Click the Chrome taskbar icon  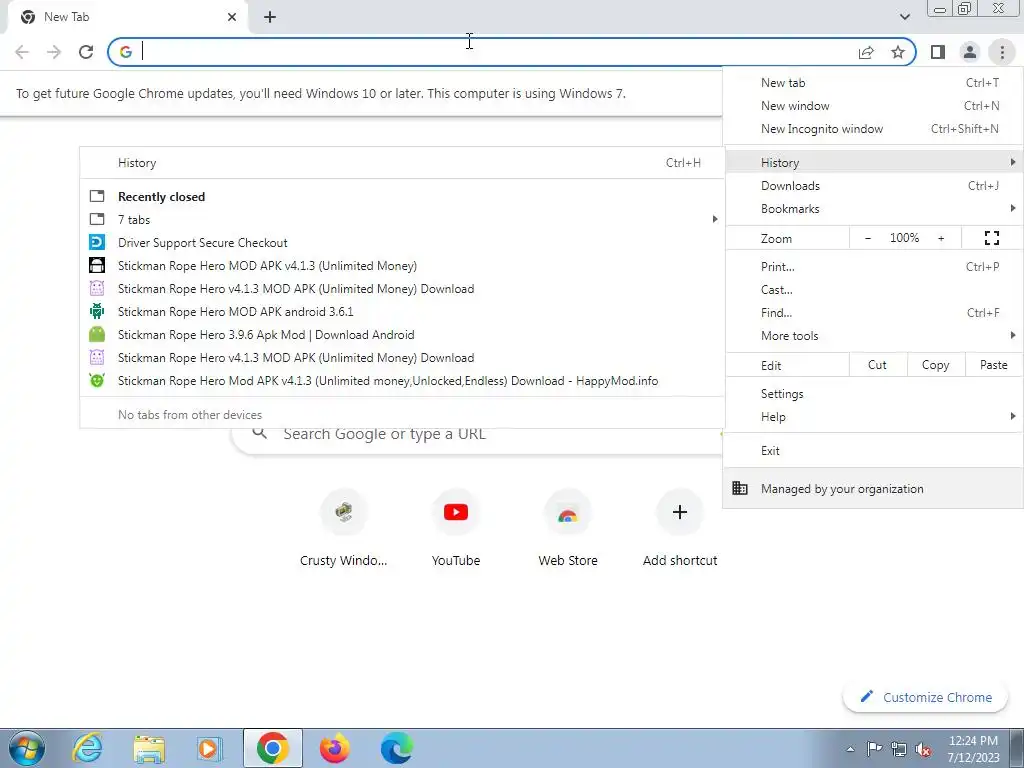(x=272, y=748)
